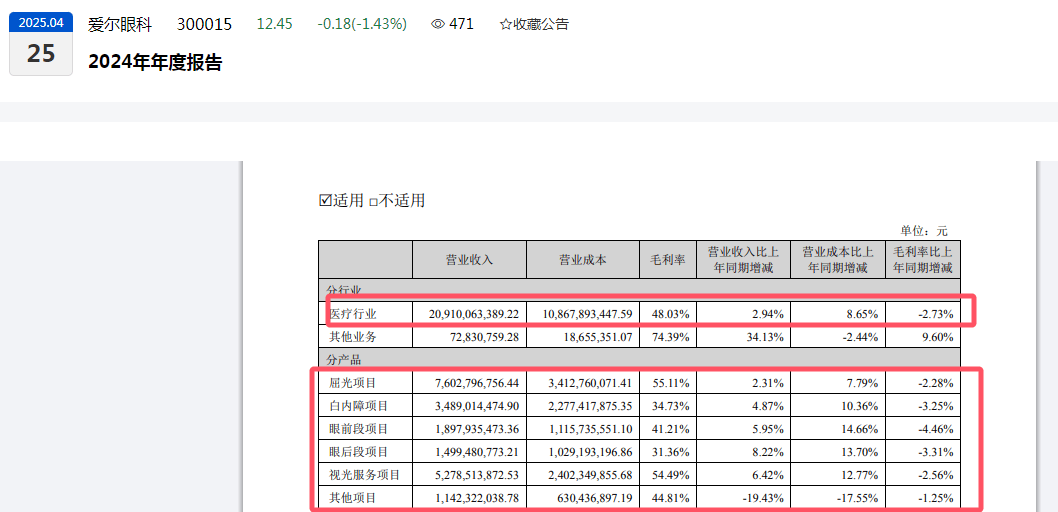Open the 爱尔眼科 stock name link
1058x512 pixels.
[120, 24]
